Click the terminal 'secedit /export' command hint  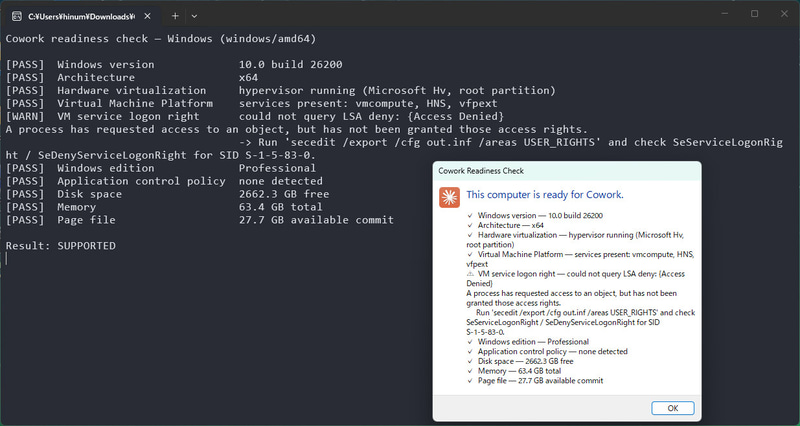(x=394, y=148)
